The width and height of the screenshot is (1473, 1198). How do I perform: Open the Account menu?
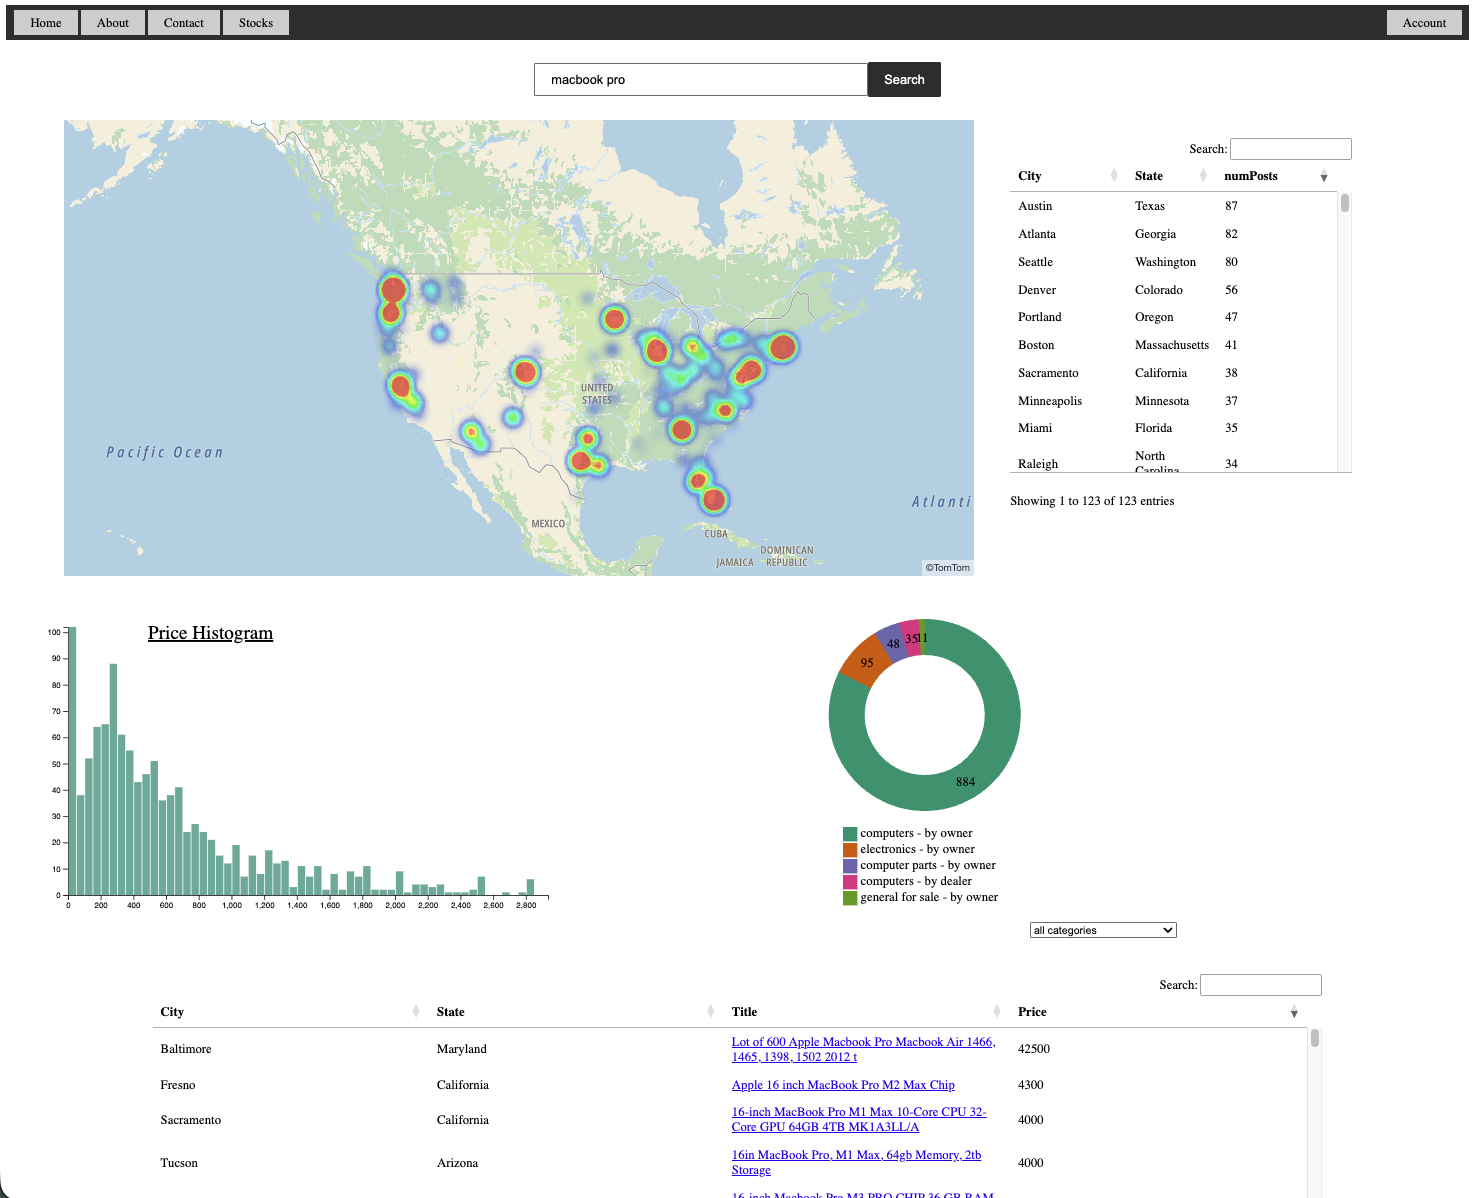(x=1424, y=23)
